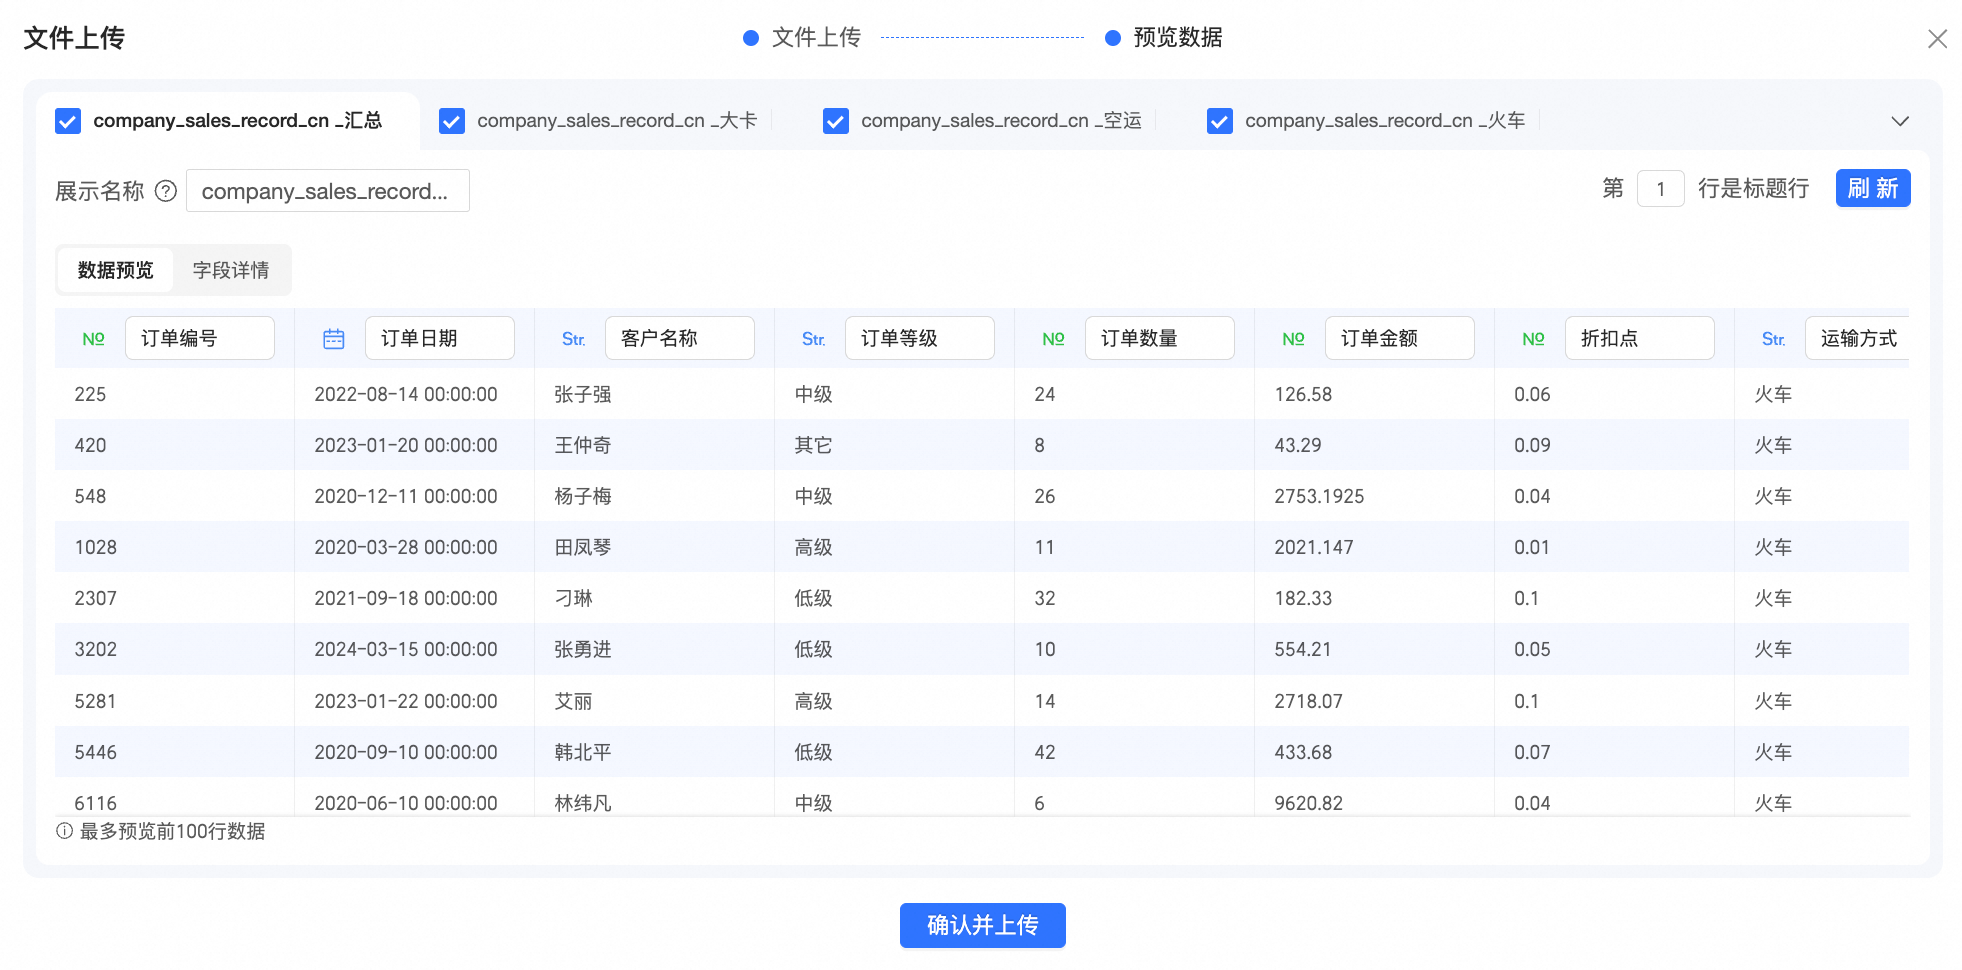The height and width of the screenshot is (970, 1962).
Task: Click the order number cell 1028
Action: tap(96, 547)
